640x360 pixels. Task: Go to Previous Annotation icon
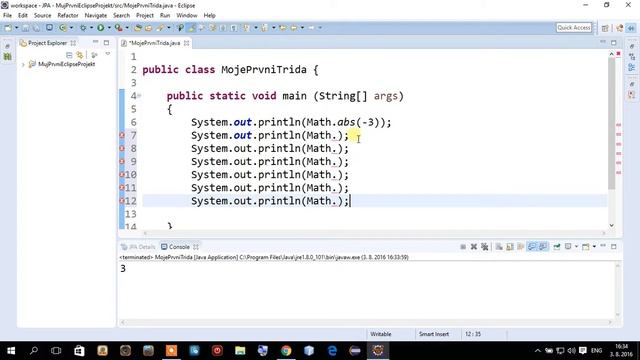point(264,28)
